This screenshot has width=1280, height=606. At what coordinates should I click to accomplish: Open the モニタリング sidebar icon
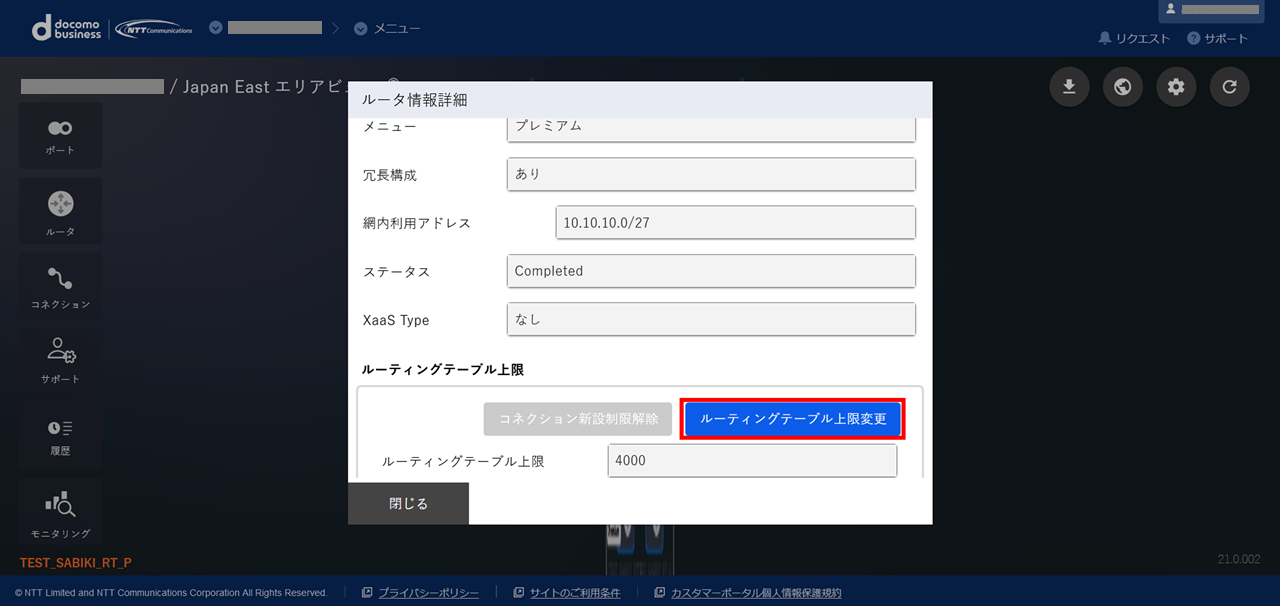60,513
